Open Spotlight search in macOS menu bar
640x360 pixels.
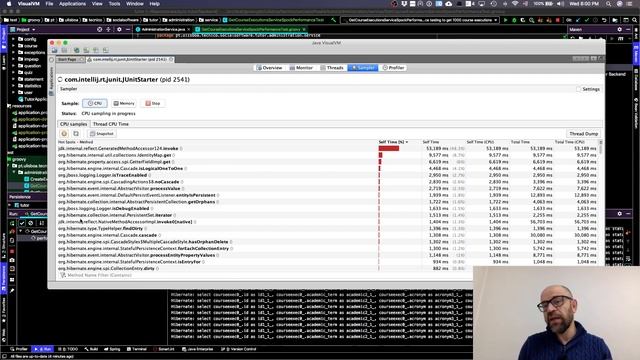(x=608, y=4)
